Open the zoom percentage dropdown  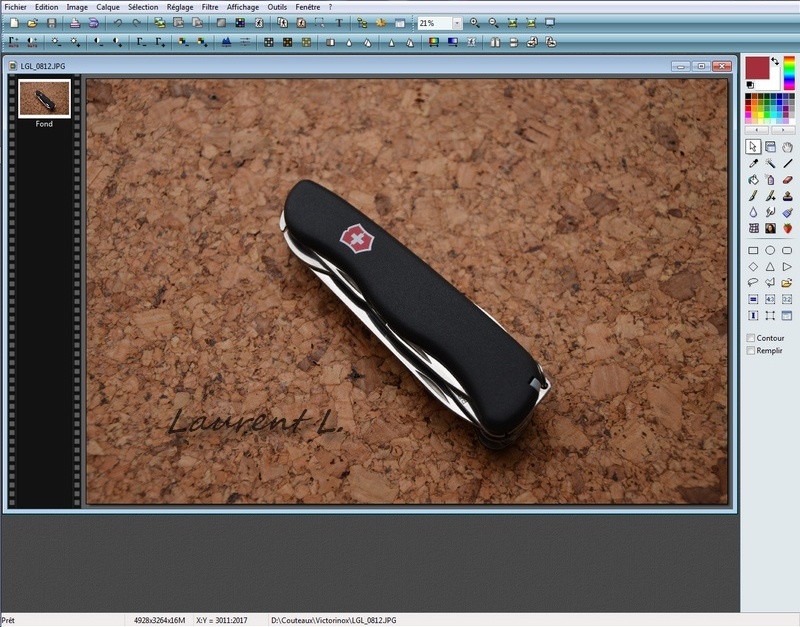click(457, 23)
